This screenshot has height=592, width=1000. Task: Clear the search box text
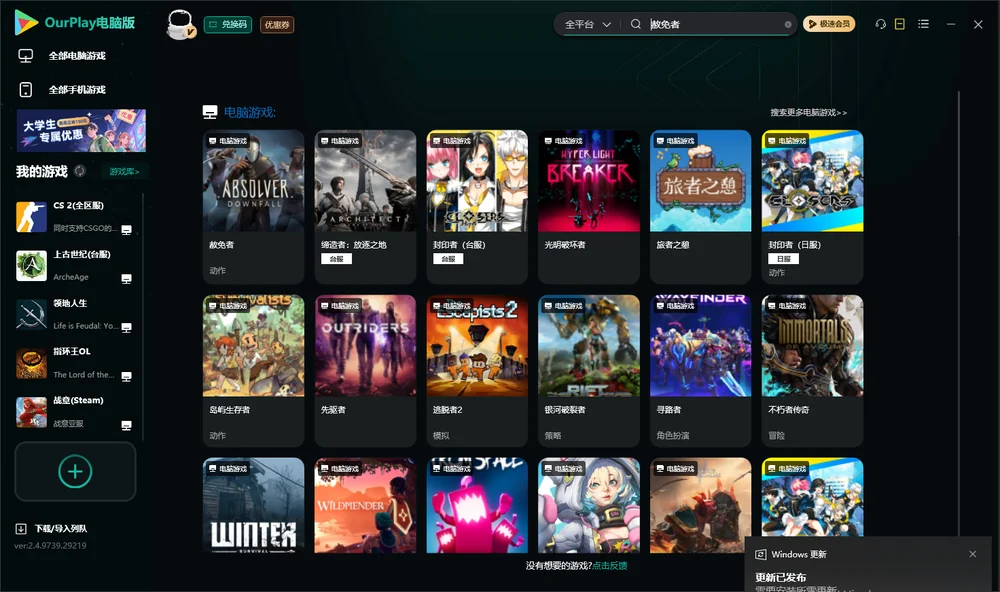(x=788, y=25)
